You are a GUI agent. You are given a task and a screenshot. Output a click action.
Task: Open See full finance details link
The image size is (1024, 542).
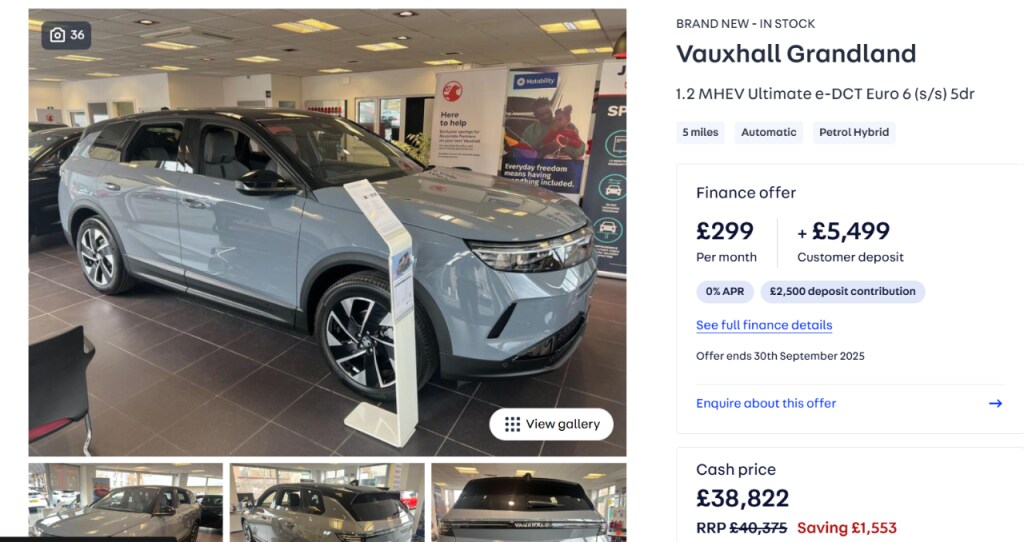coord(764,325)
